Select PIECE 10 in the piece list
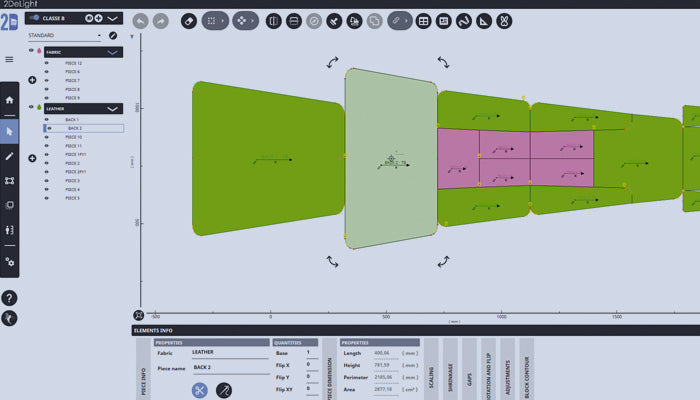This screenshot has width=700, height=400. click(x=74, y=137)
